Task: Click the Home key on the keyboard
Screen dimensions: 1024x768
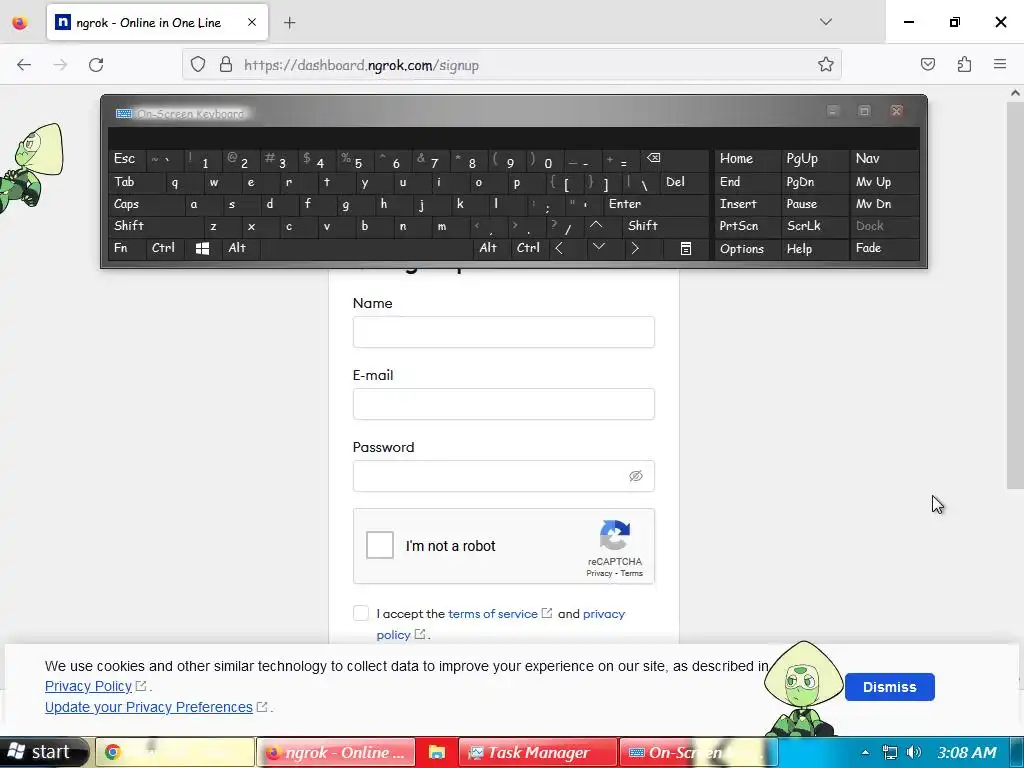Action: pyautogui.click(x=747, y=159)
